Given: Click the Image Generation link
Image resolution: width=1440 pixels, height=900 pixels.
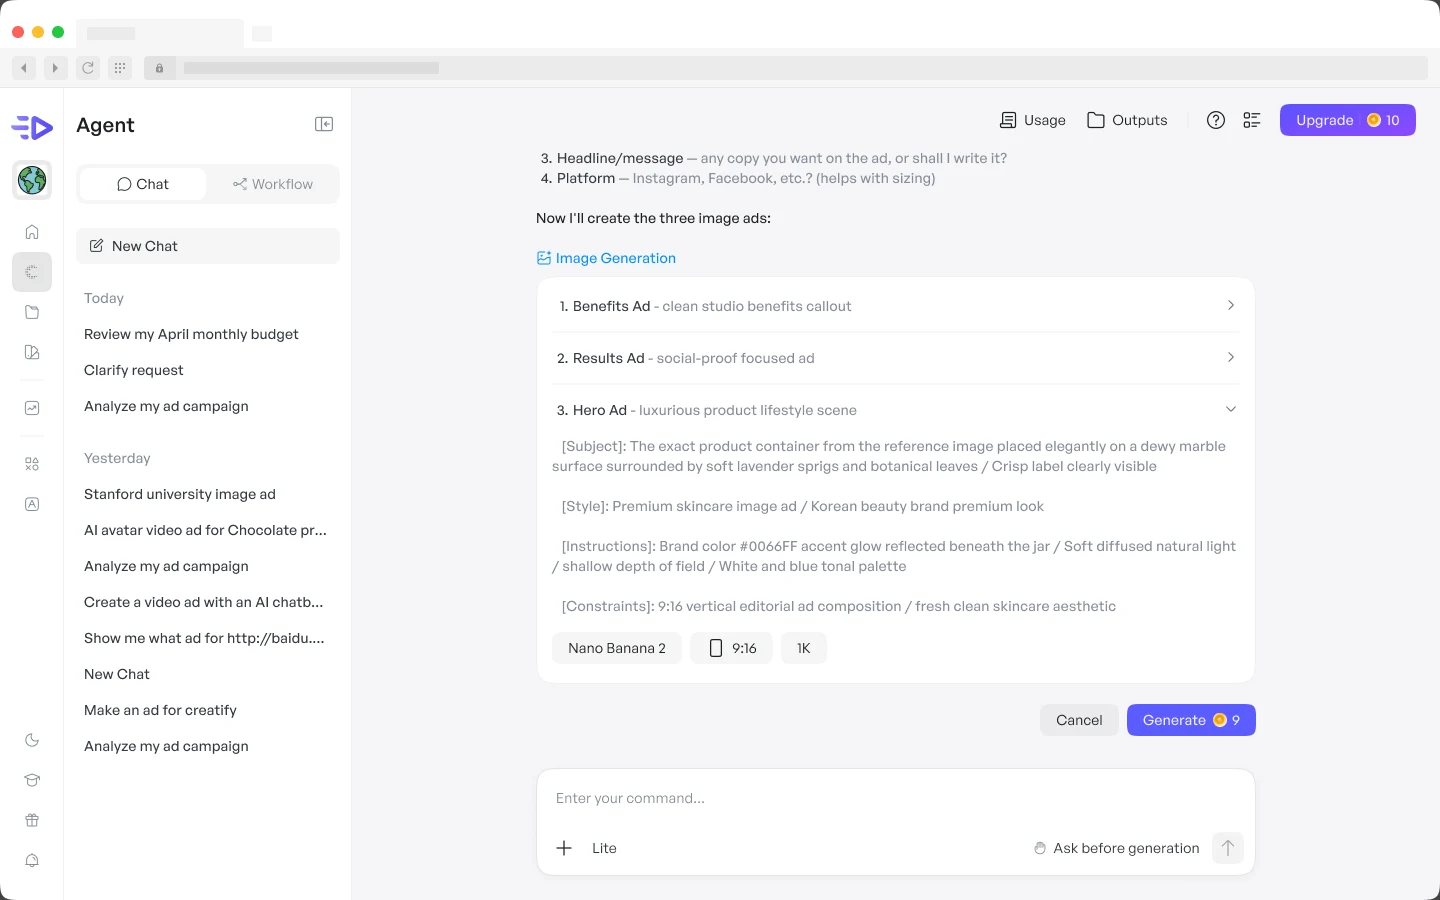Looking at the screenshot, I should [x=606, y=258].
